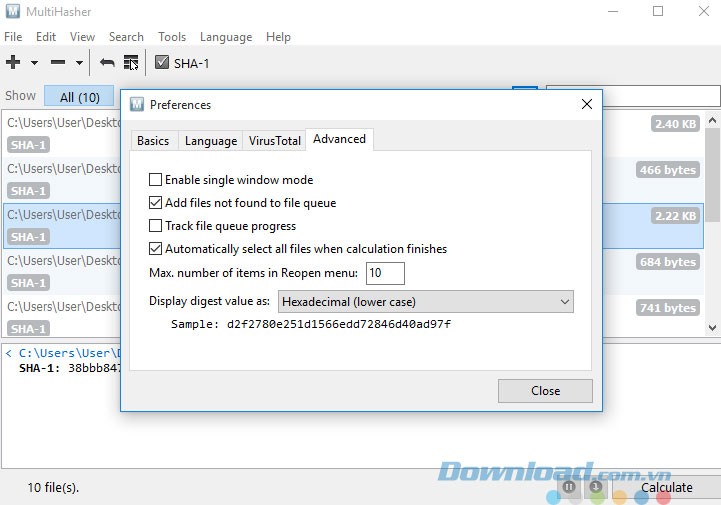Screen dimensions: 721x505
Task: Click the Calculate button
Action: coord(666,488)
